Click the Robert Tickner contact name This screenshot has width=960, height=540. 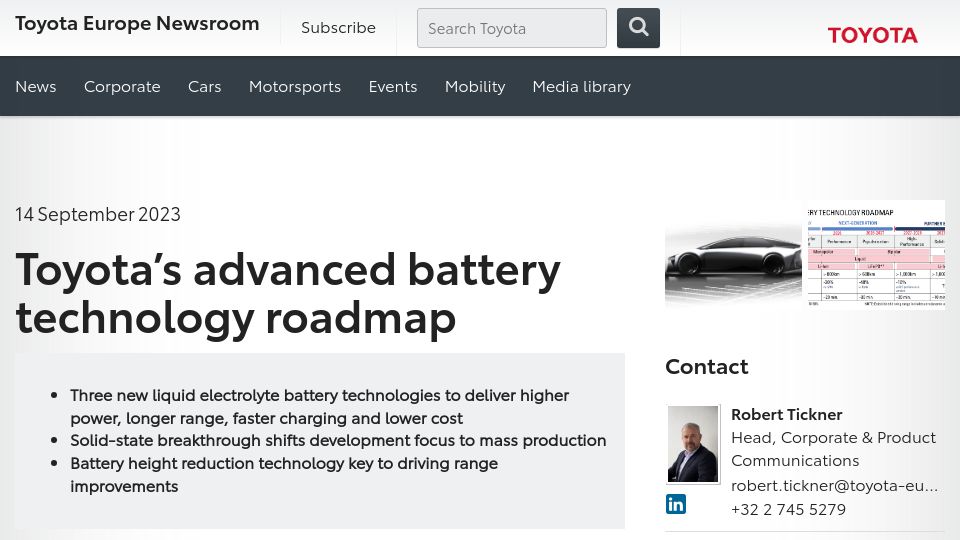click(786, 414)
